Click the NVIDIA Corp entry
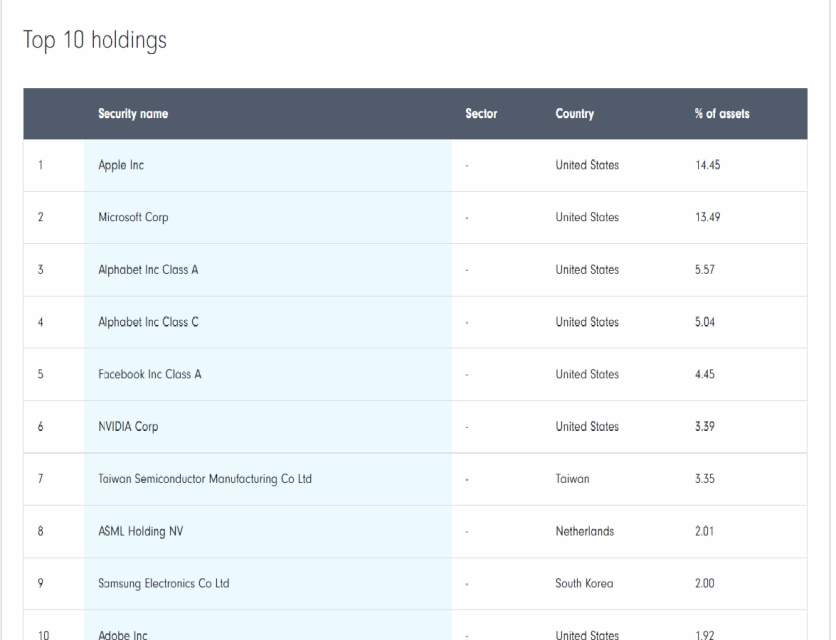836x640 pixels. (x=128, y=426)
